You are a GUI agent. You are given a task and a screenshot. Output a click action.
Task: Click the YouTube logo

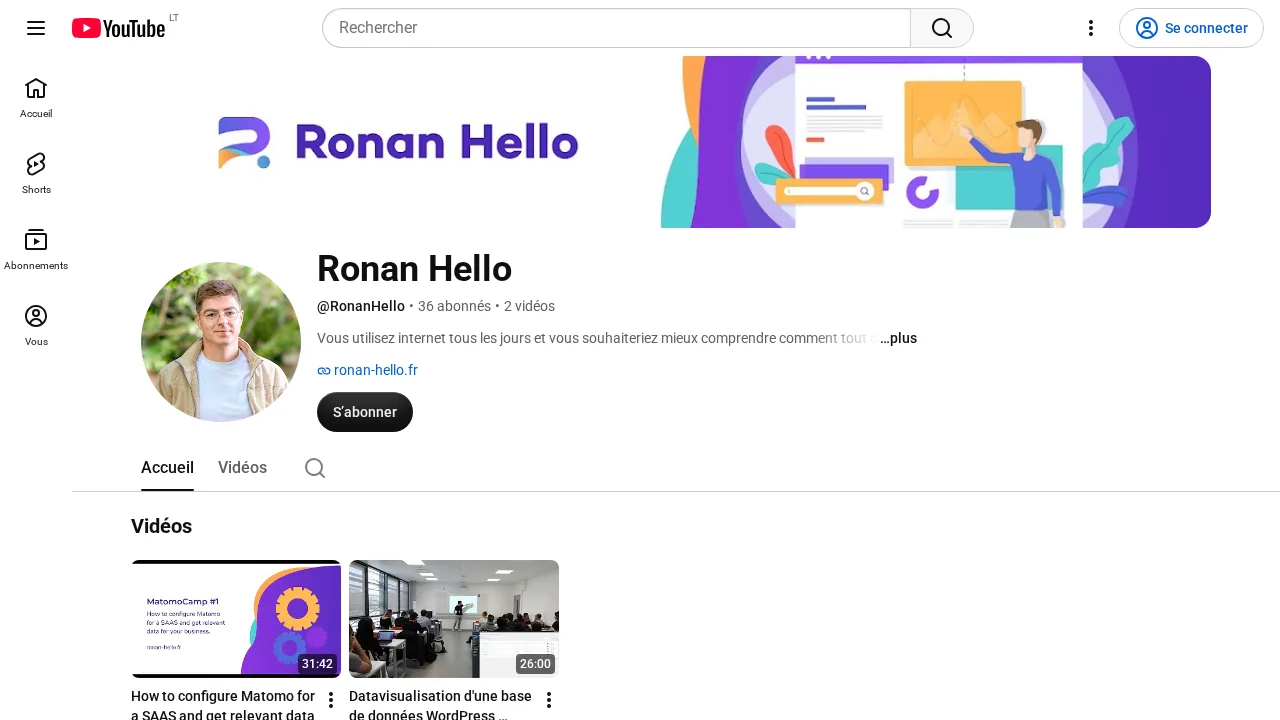click(118, 28)
